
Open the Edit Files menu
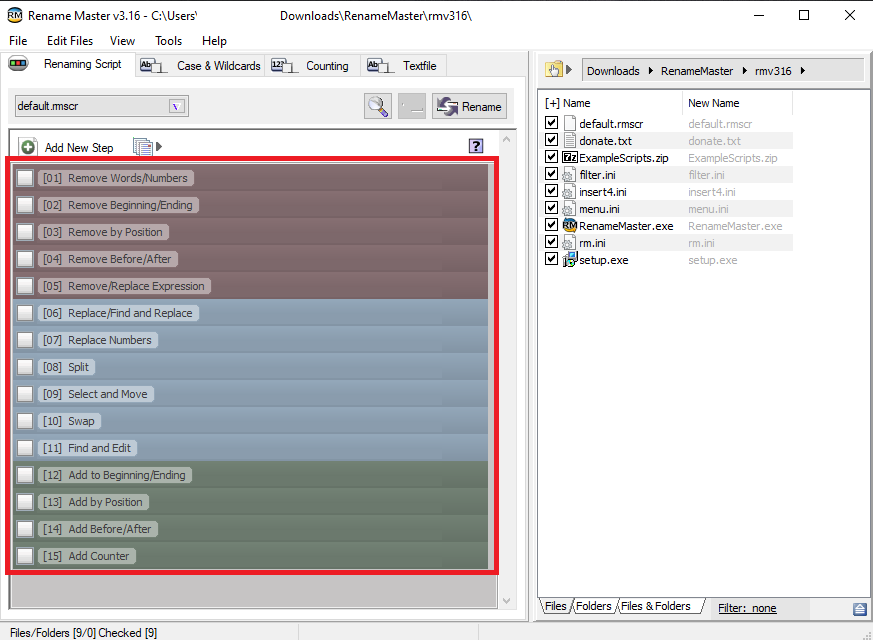[x=70, y=41]
